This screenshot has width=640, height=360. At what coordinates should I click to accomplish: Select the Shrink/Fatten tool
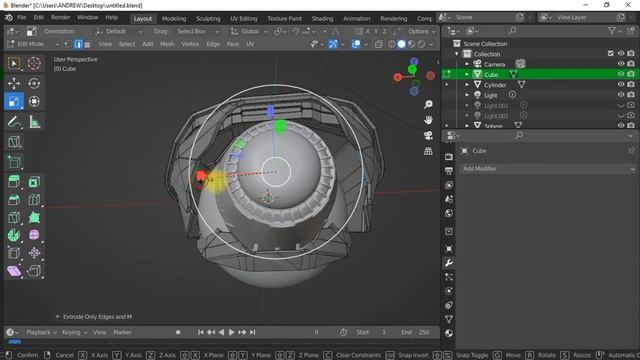[x=34, y=253]
